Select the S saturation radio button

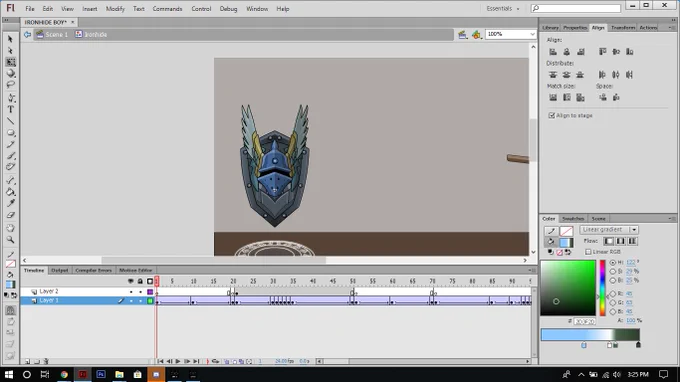tap(613, 271)
